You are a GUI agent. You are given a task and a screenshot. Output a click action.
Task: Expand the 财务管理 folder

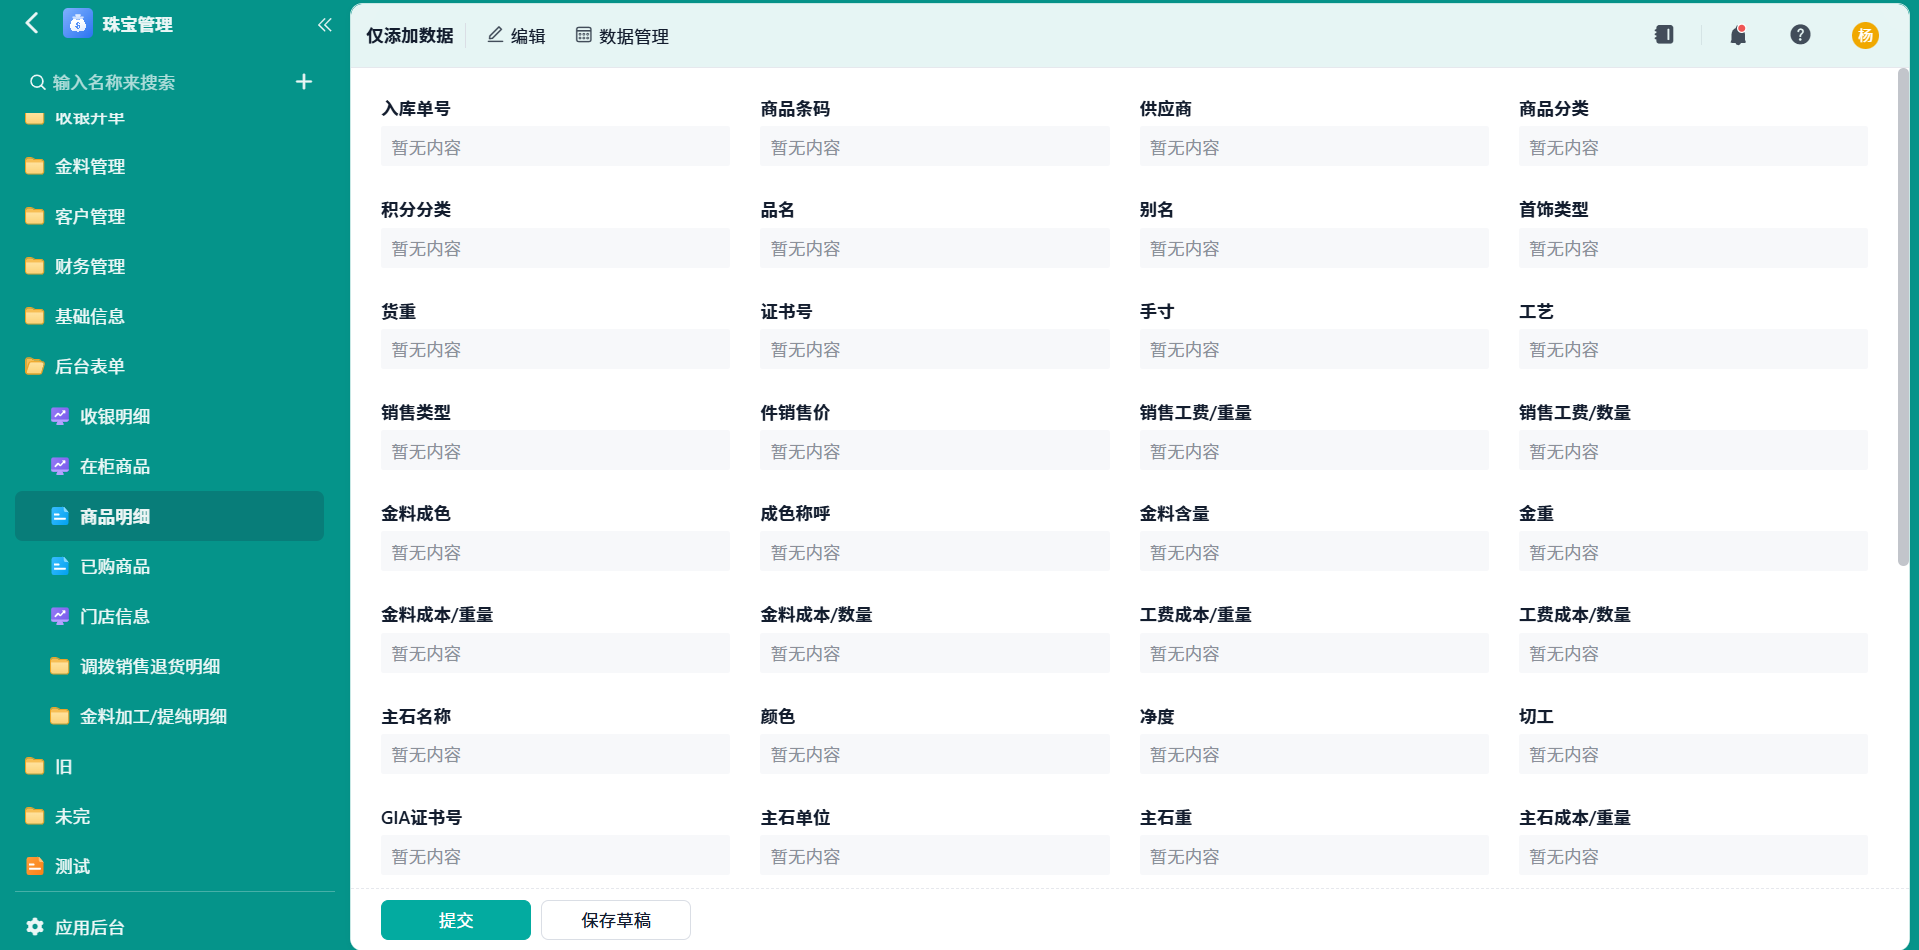(x=169, y=266)
